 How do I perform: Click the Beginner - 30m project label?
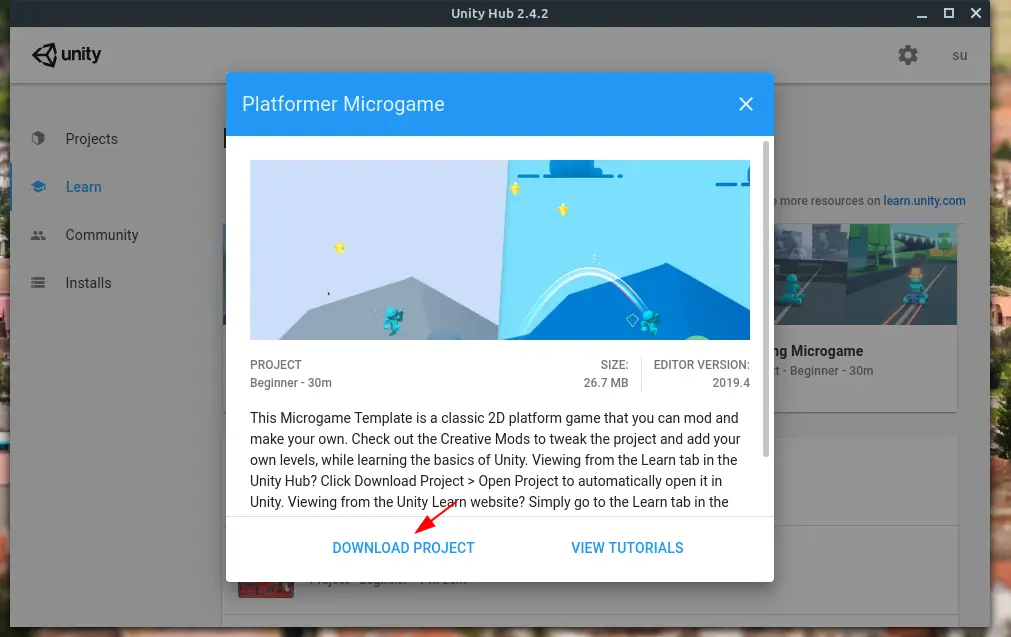click(x=291, y=382)
